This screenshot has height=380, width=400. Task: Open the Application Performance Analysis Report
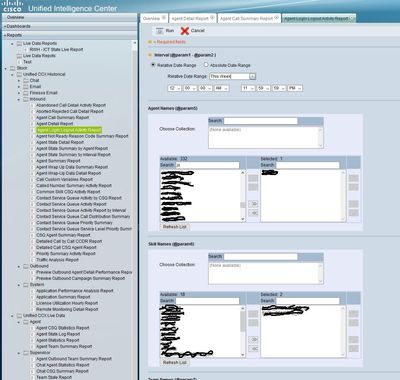coord(75,291)
